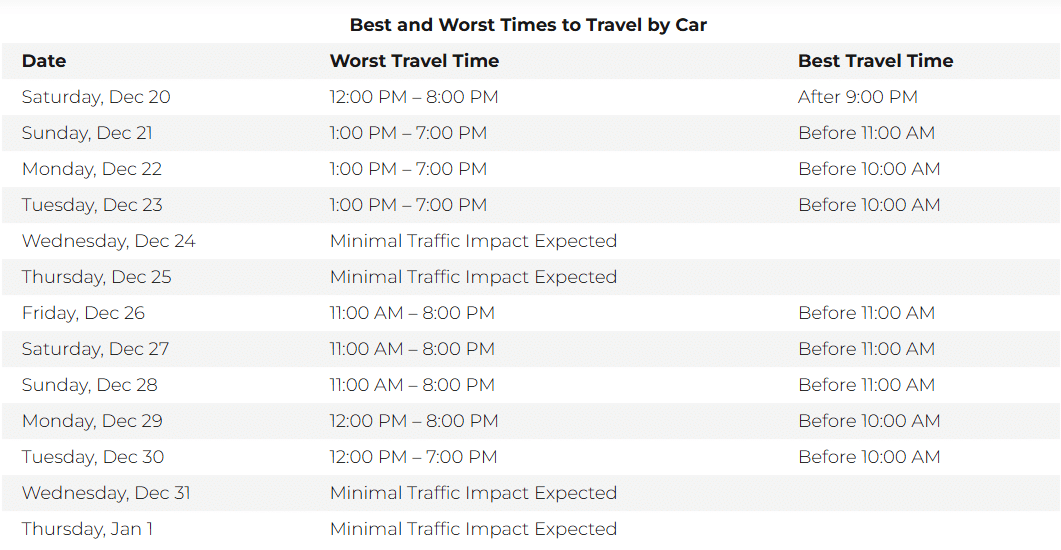Click the 'After 9:00 PM' best time cell

click(x=857, y=97)
